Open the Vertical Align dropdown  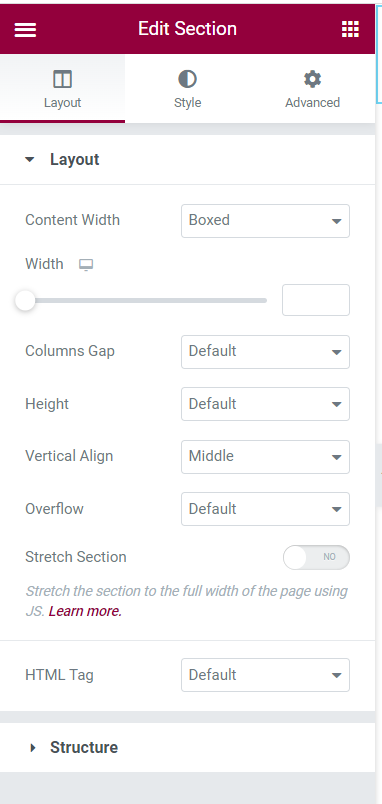(x=266, y=456)
